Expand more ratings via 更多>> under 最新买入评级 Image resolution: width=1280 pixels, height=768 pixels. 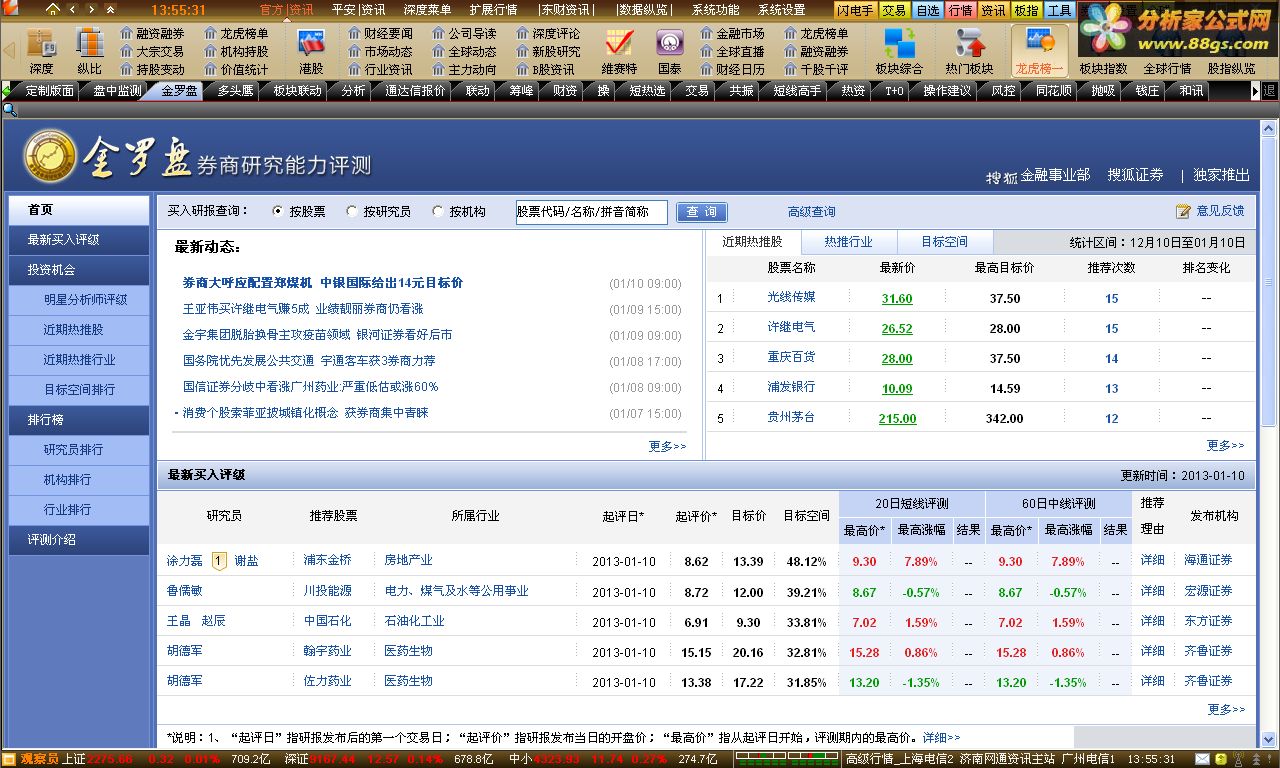(x=1225, y=709)
